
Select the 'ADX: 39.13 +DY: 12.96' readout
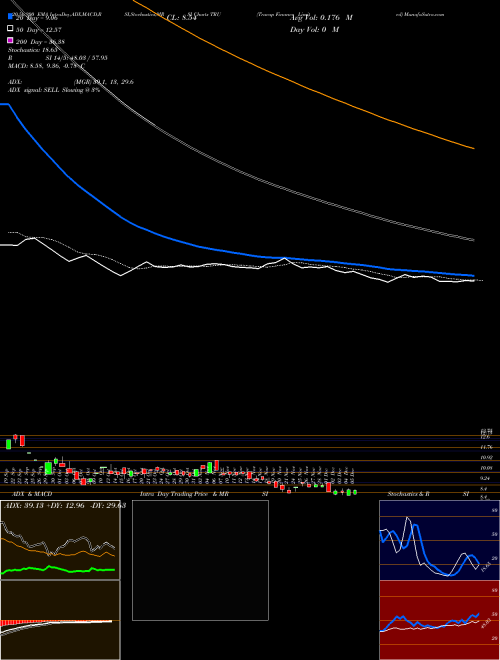63,505
